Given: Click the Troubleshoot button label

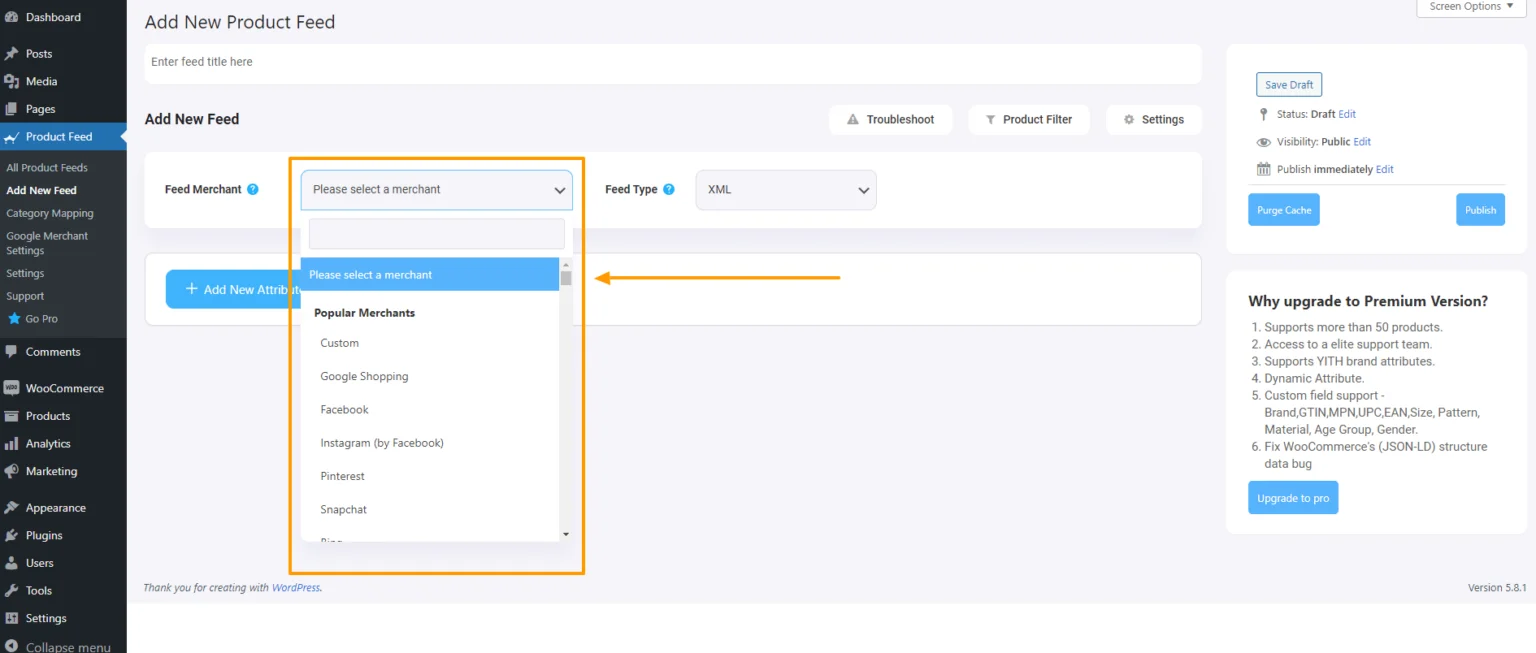Looking at the screenshot, I should [900, 119].
